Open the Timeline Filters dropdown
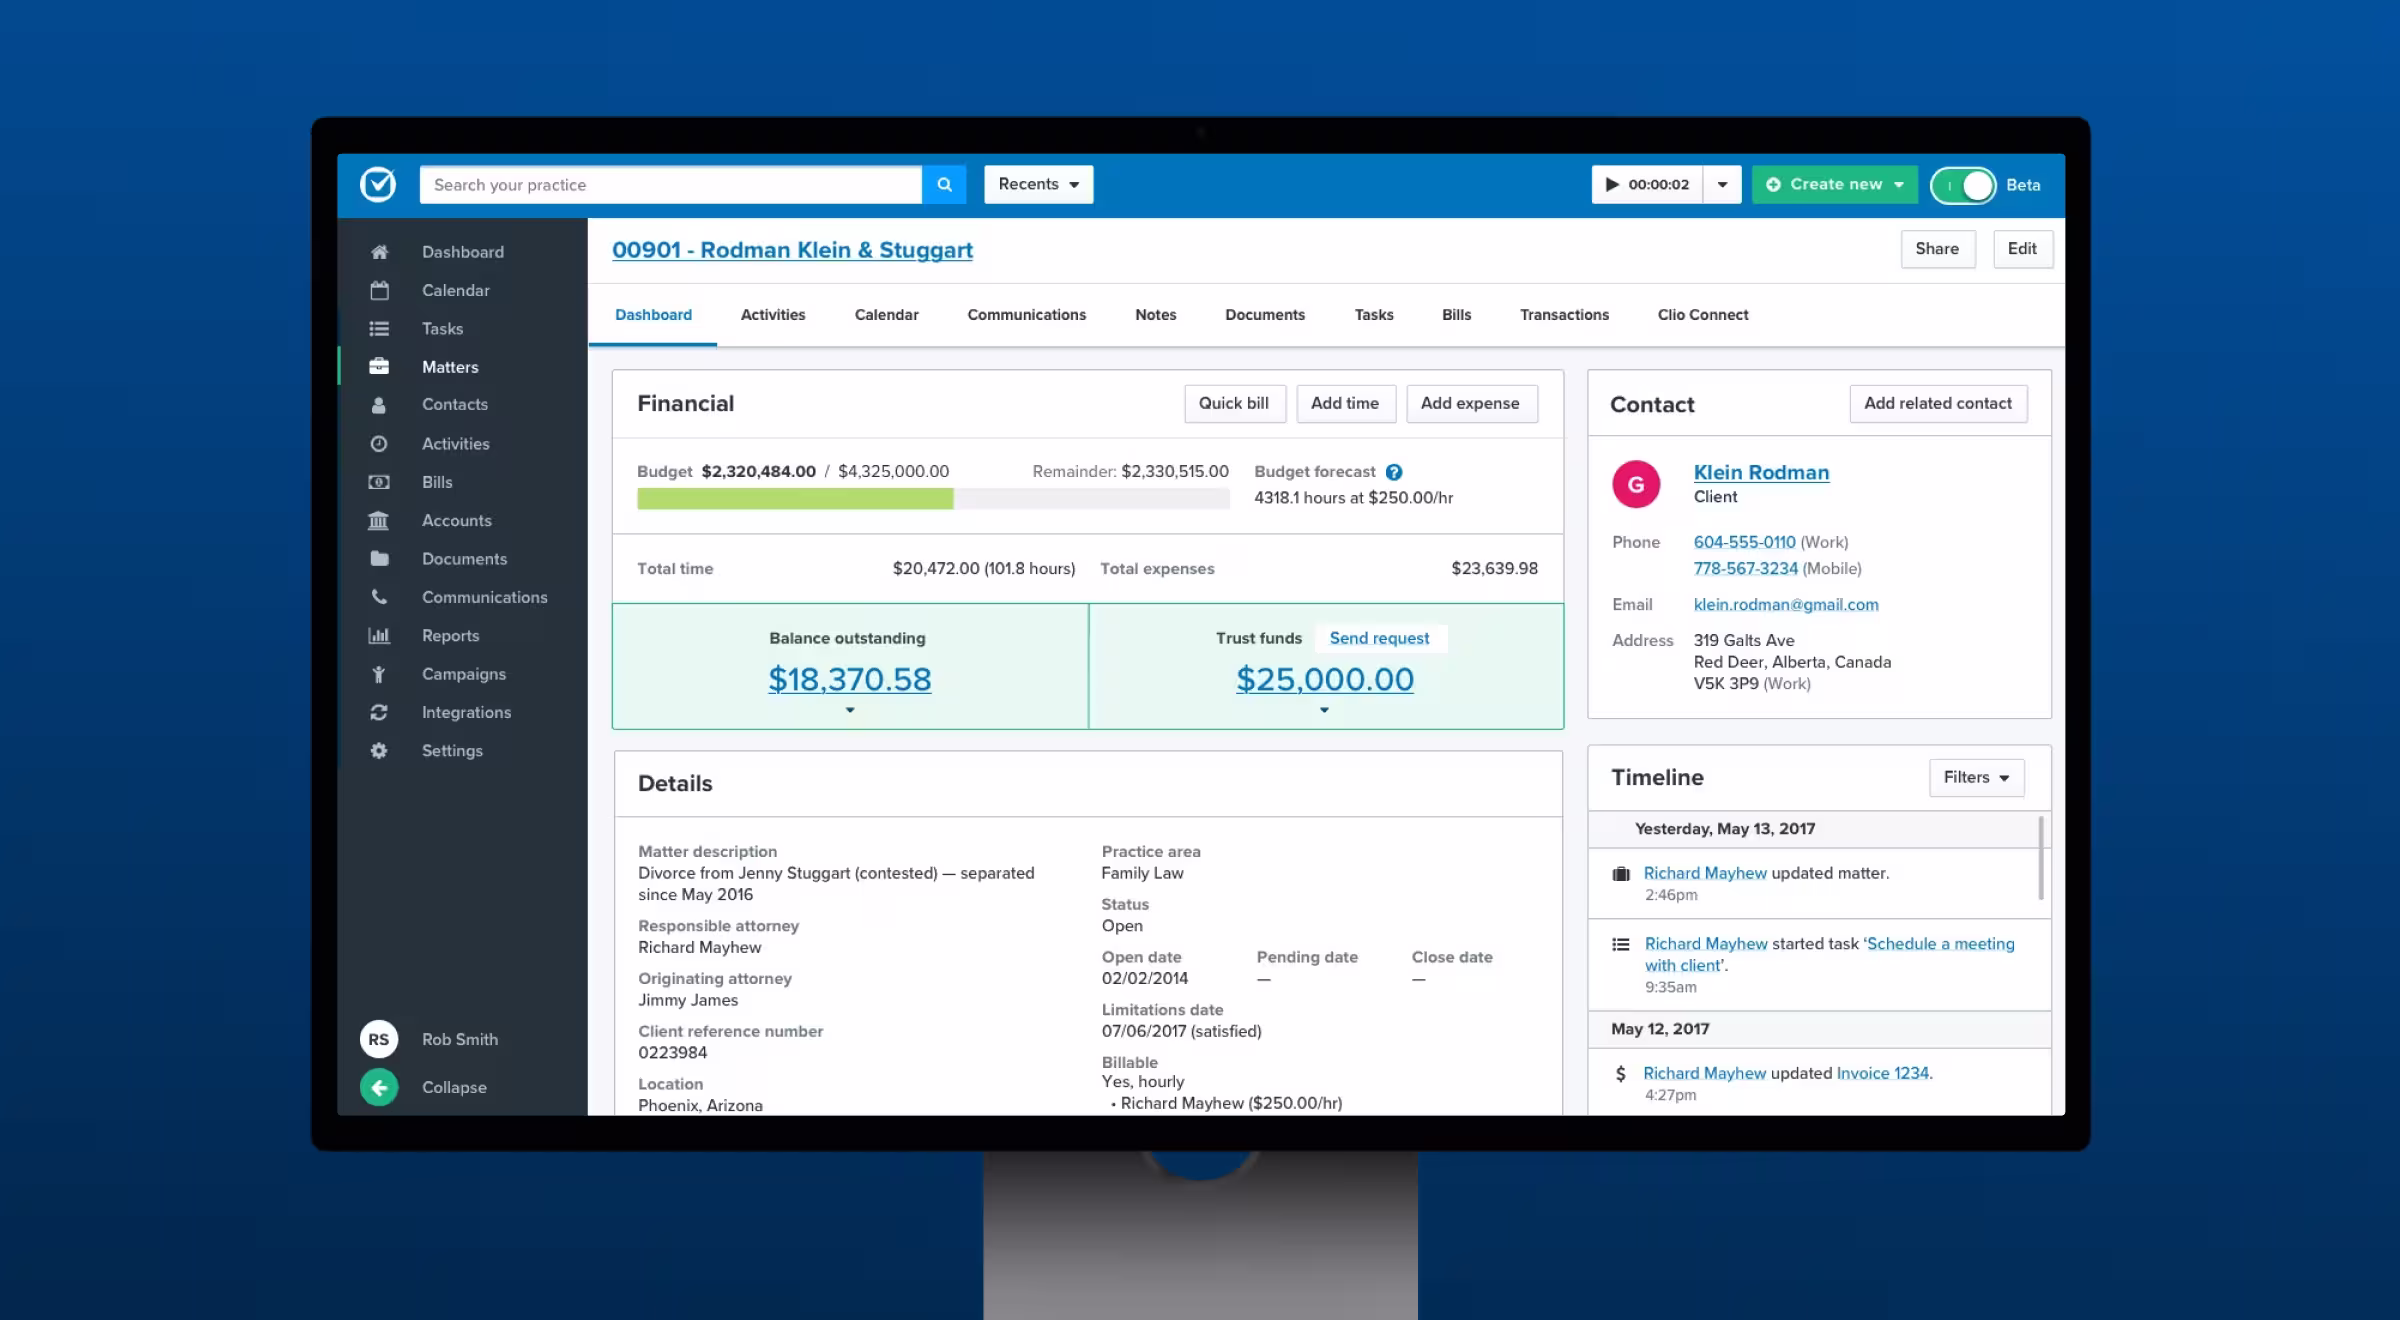2400x1320 pixels. (x=1976, y=777)
